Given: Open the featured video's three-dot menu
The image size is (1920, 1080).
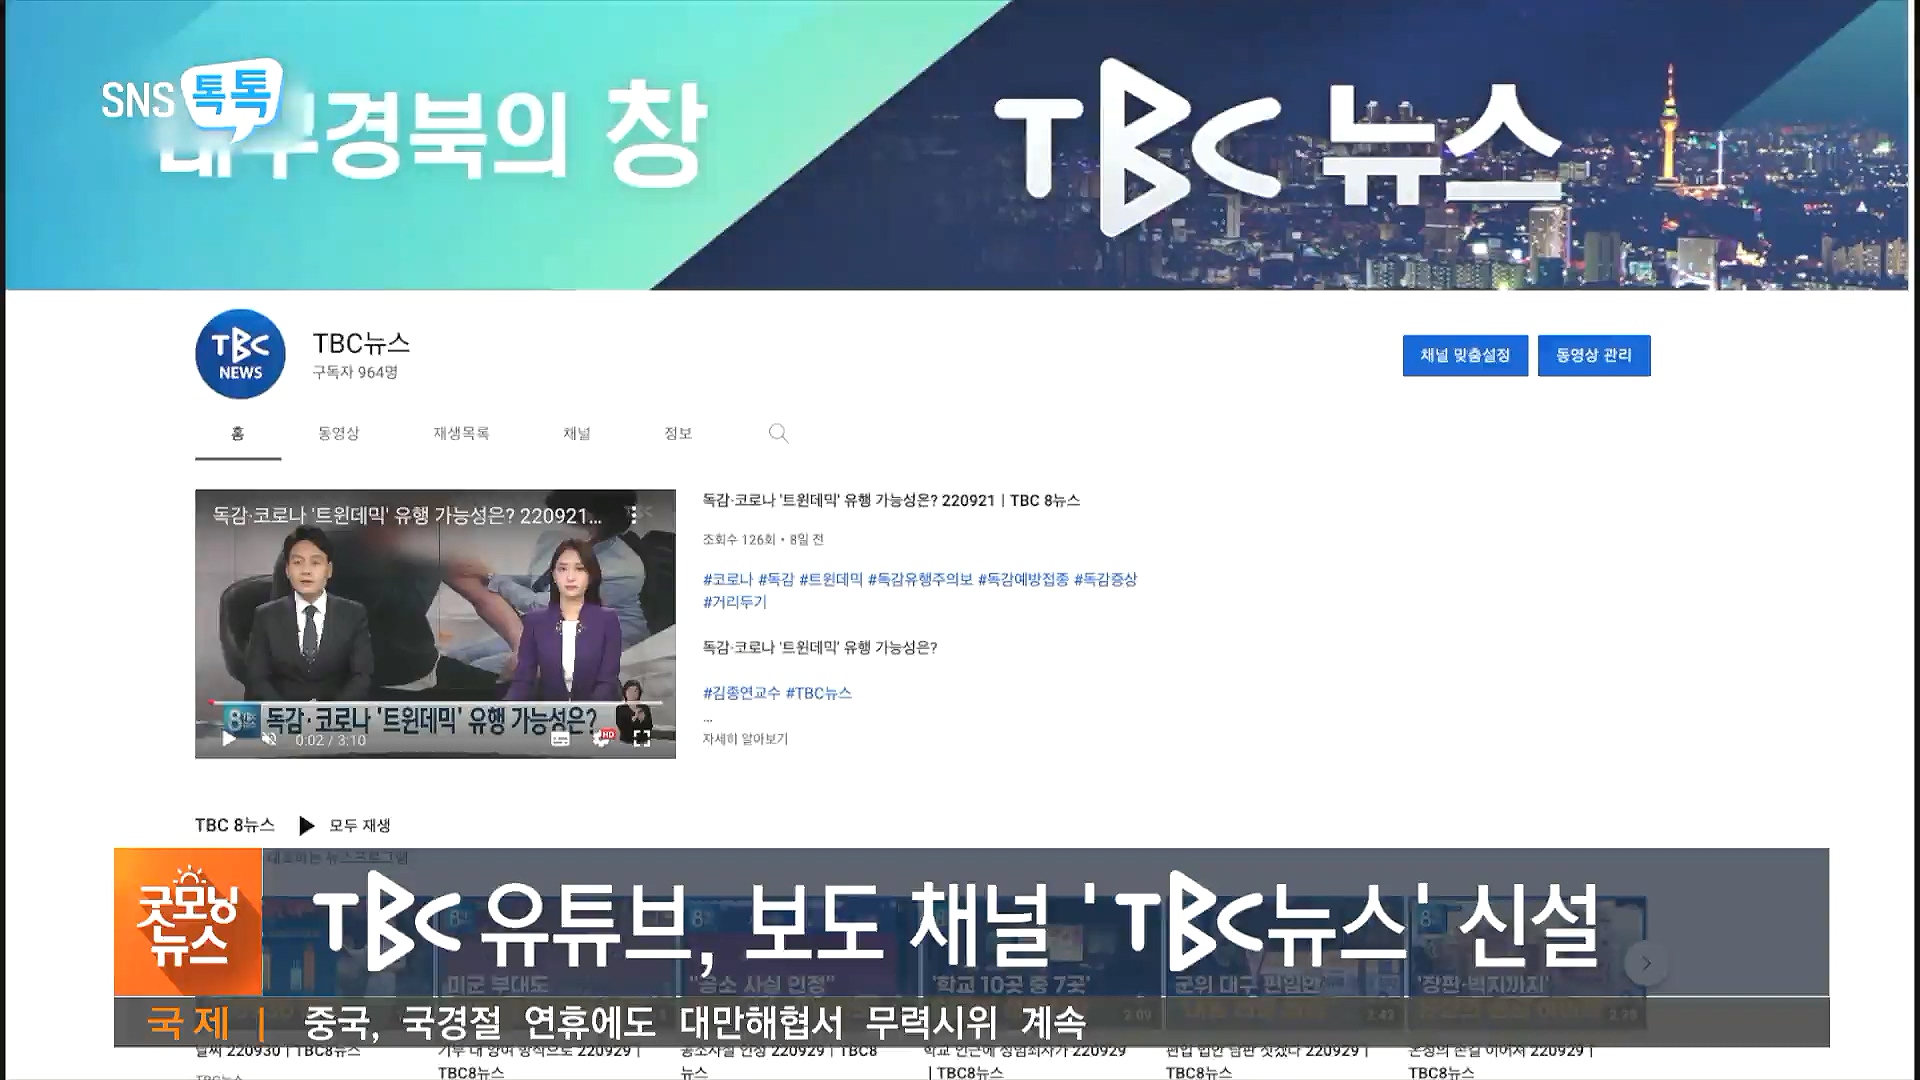Looking at the screenshot, I should [x=634, y=515].
